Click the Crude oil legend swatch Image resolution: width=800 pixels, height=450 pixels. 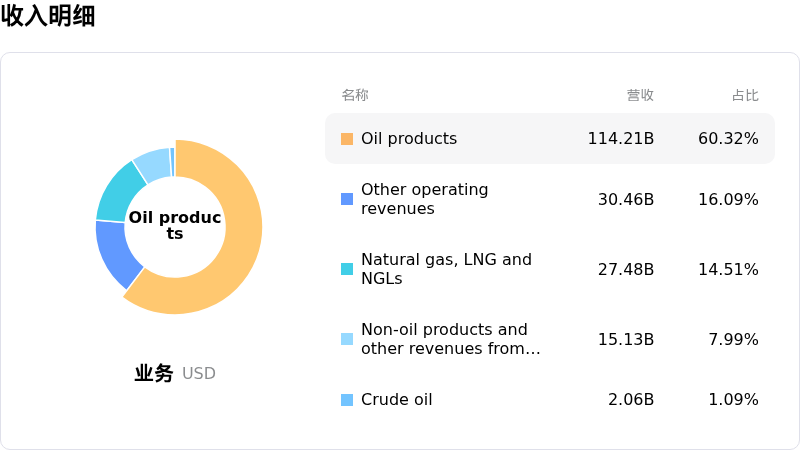click(347, 400)
